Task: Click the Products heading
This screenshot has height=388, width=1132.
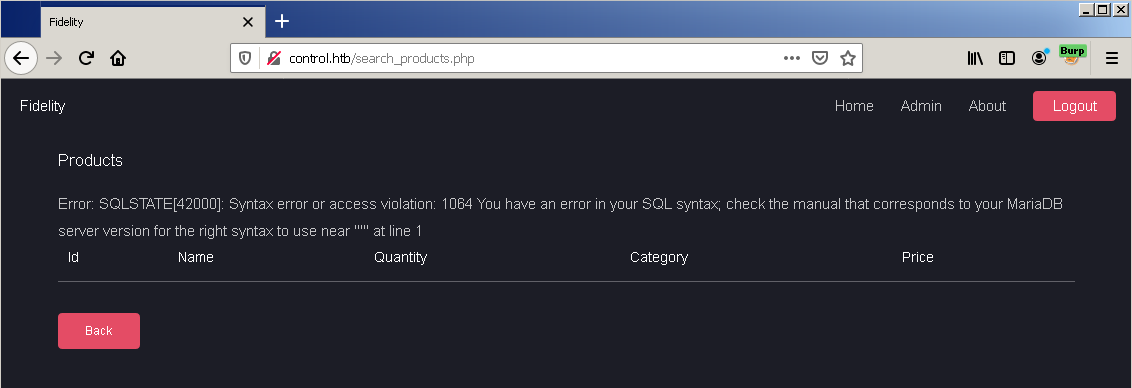Action: pos(90,160)
